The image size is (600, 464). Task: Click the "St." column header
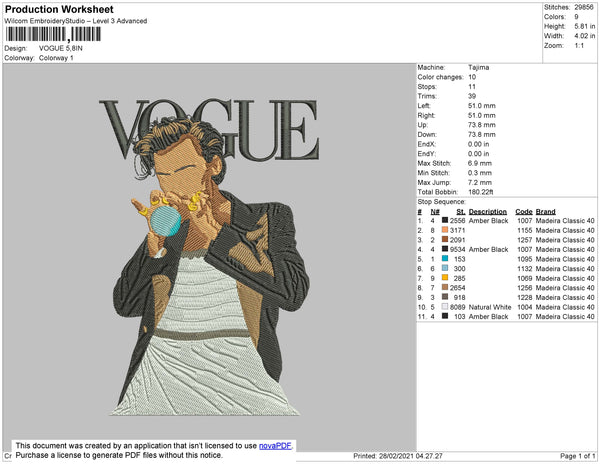[x=461, y=212]
